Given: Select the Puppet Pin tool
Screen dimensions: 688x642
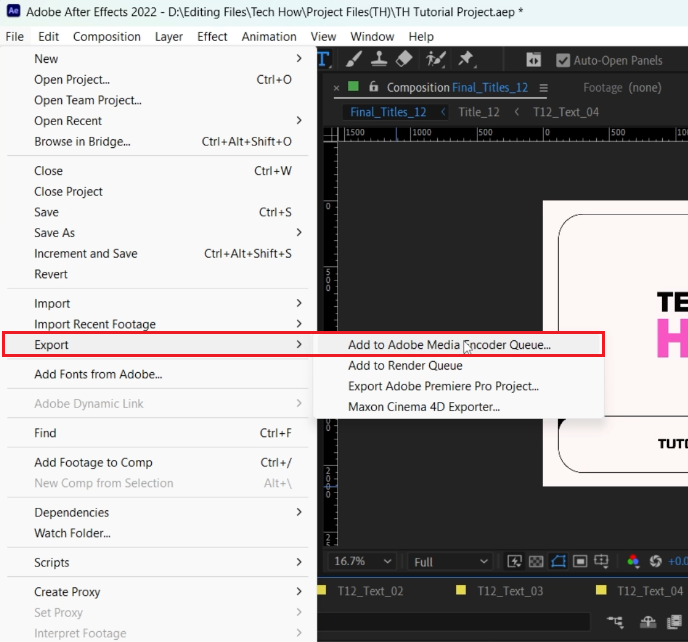Looking at the screenshot, I should (465, 60).
